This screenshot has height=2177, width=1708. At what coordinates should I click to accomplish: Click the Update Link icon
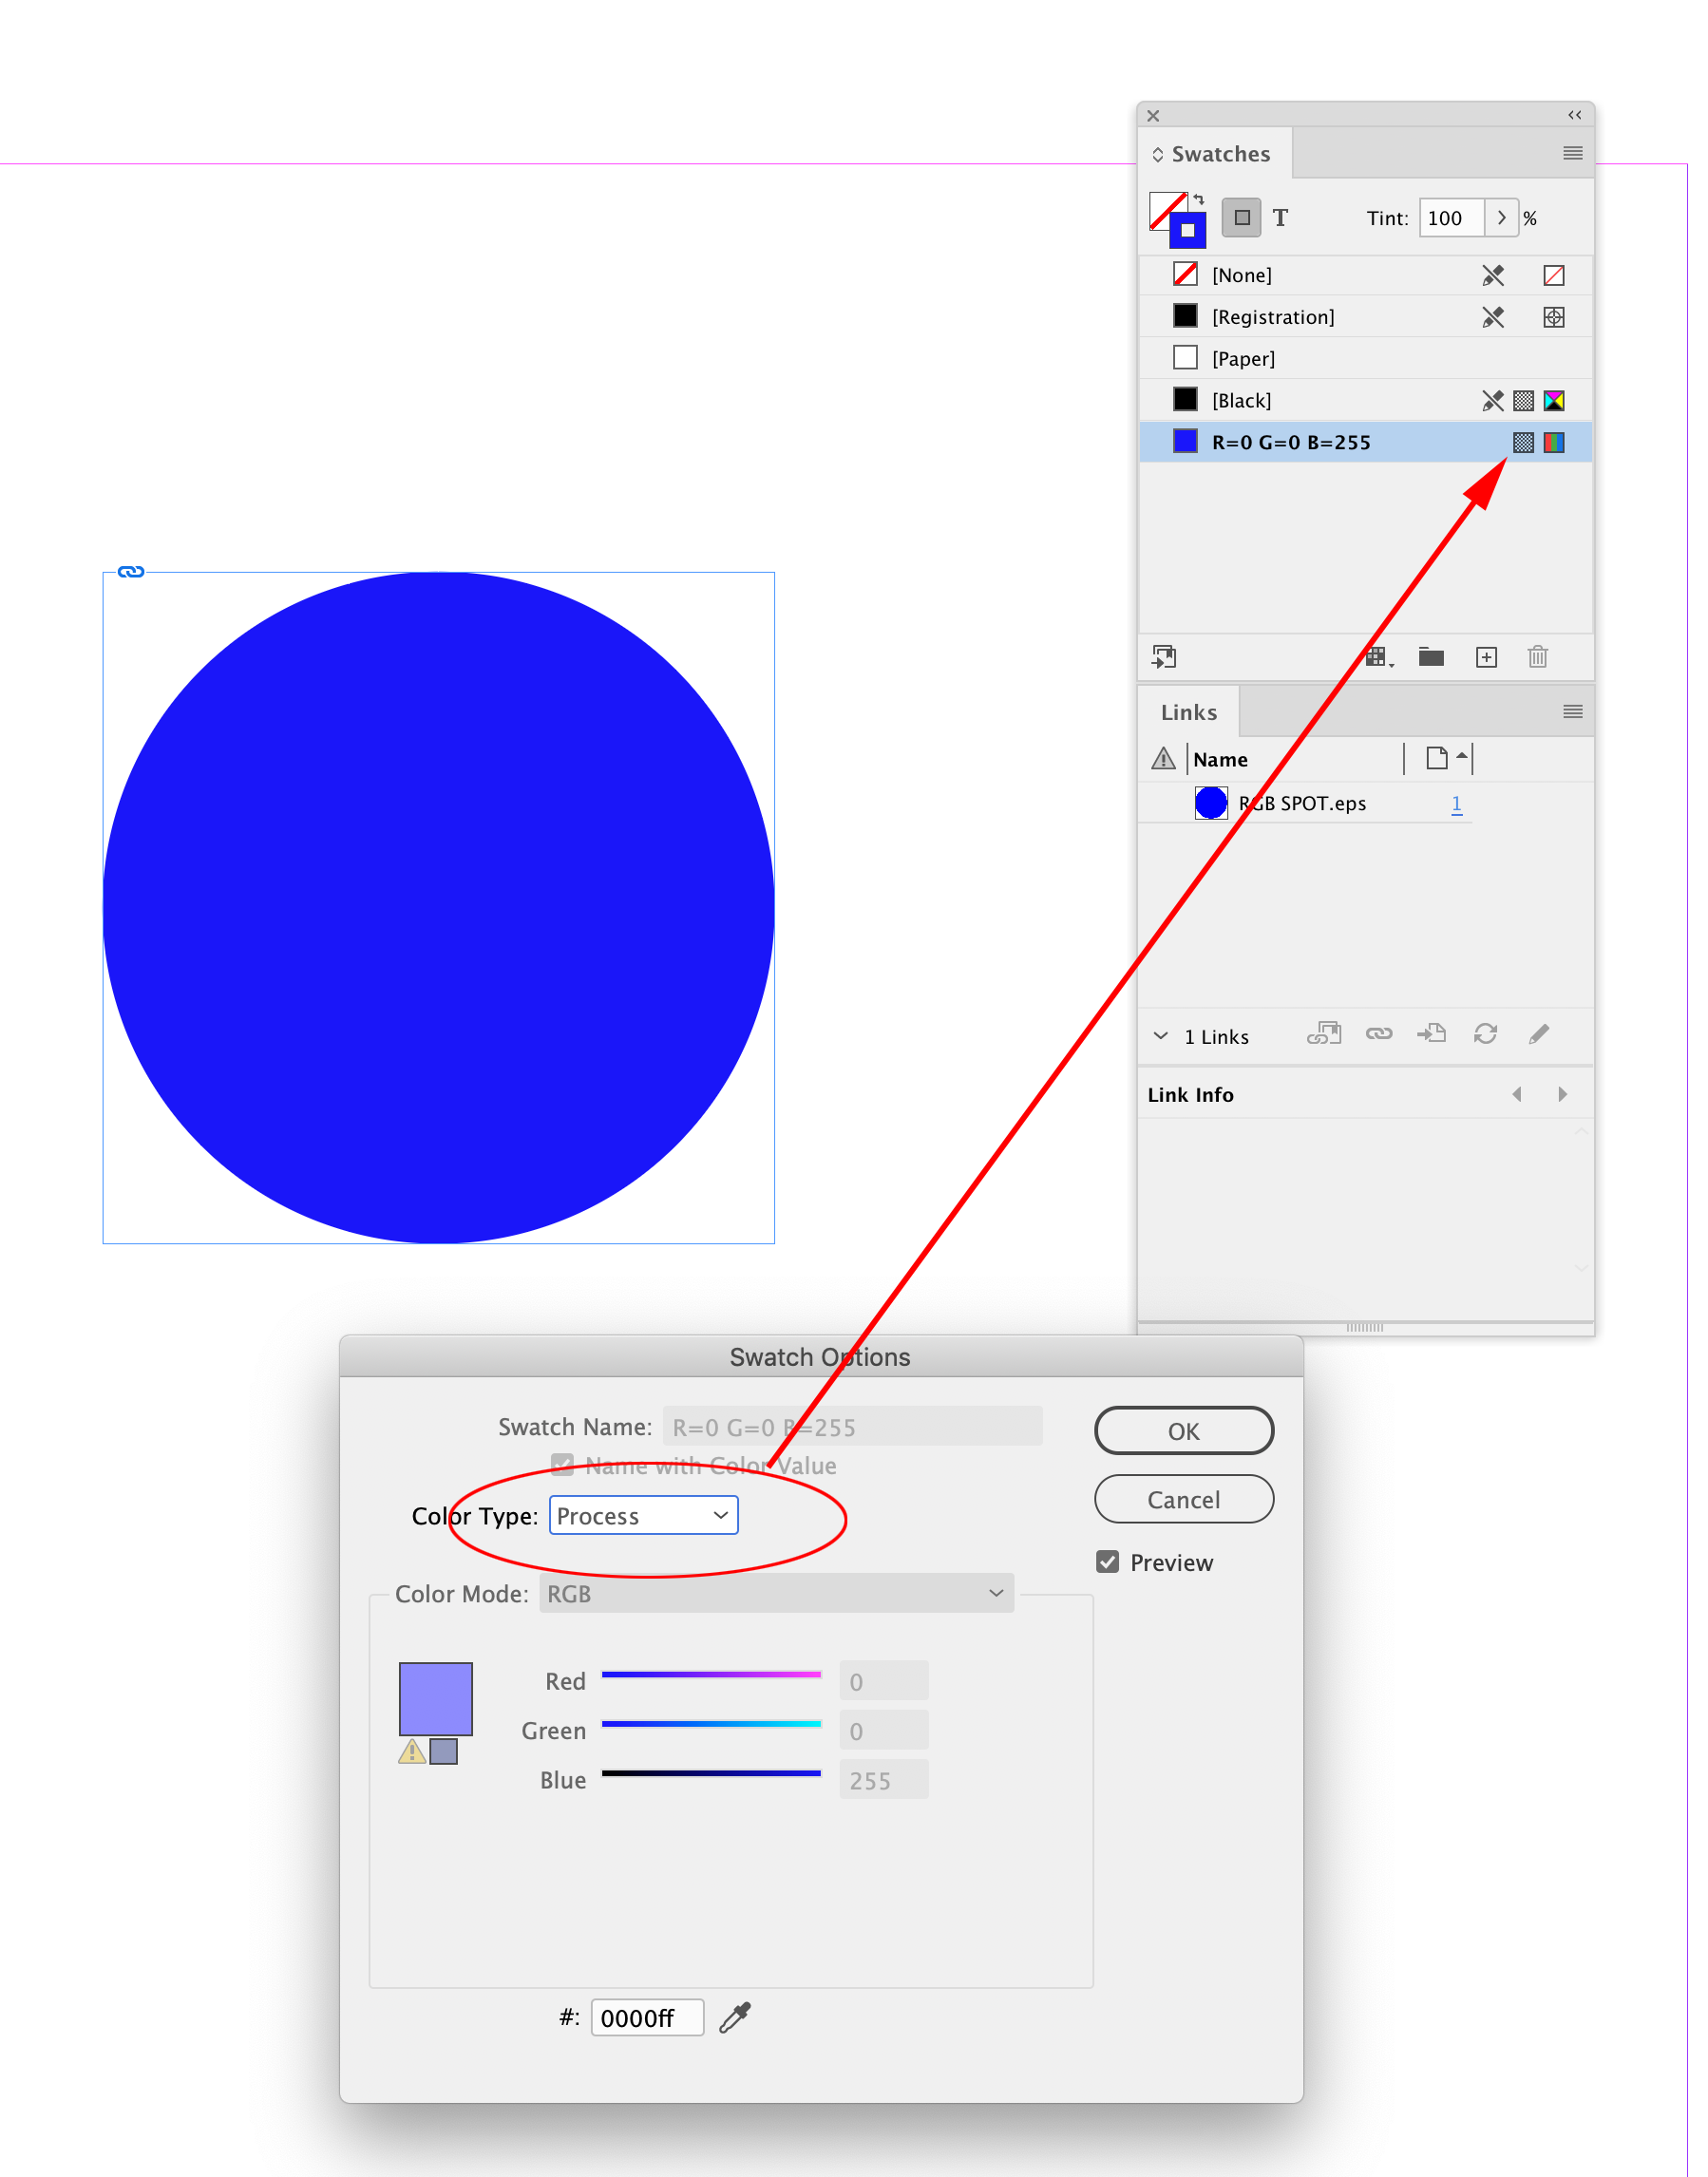pos(1485,1034)
